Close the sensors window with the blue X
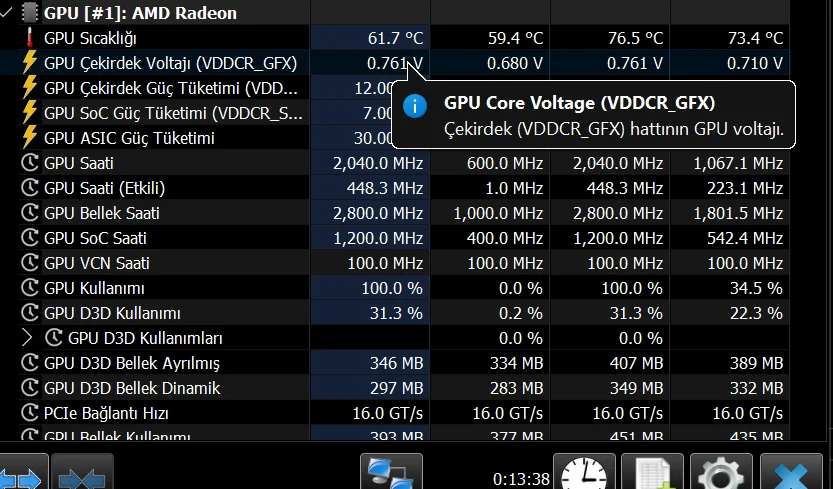The height and width of the screenshot is (489, 833). tap(790, 473)
